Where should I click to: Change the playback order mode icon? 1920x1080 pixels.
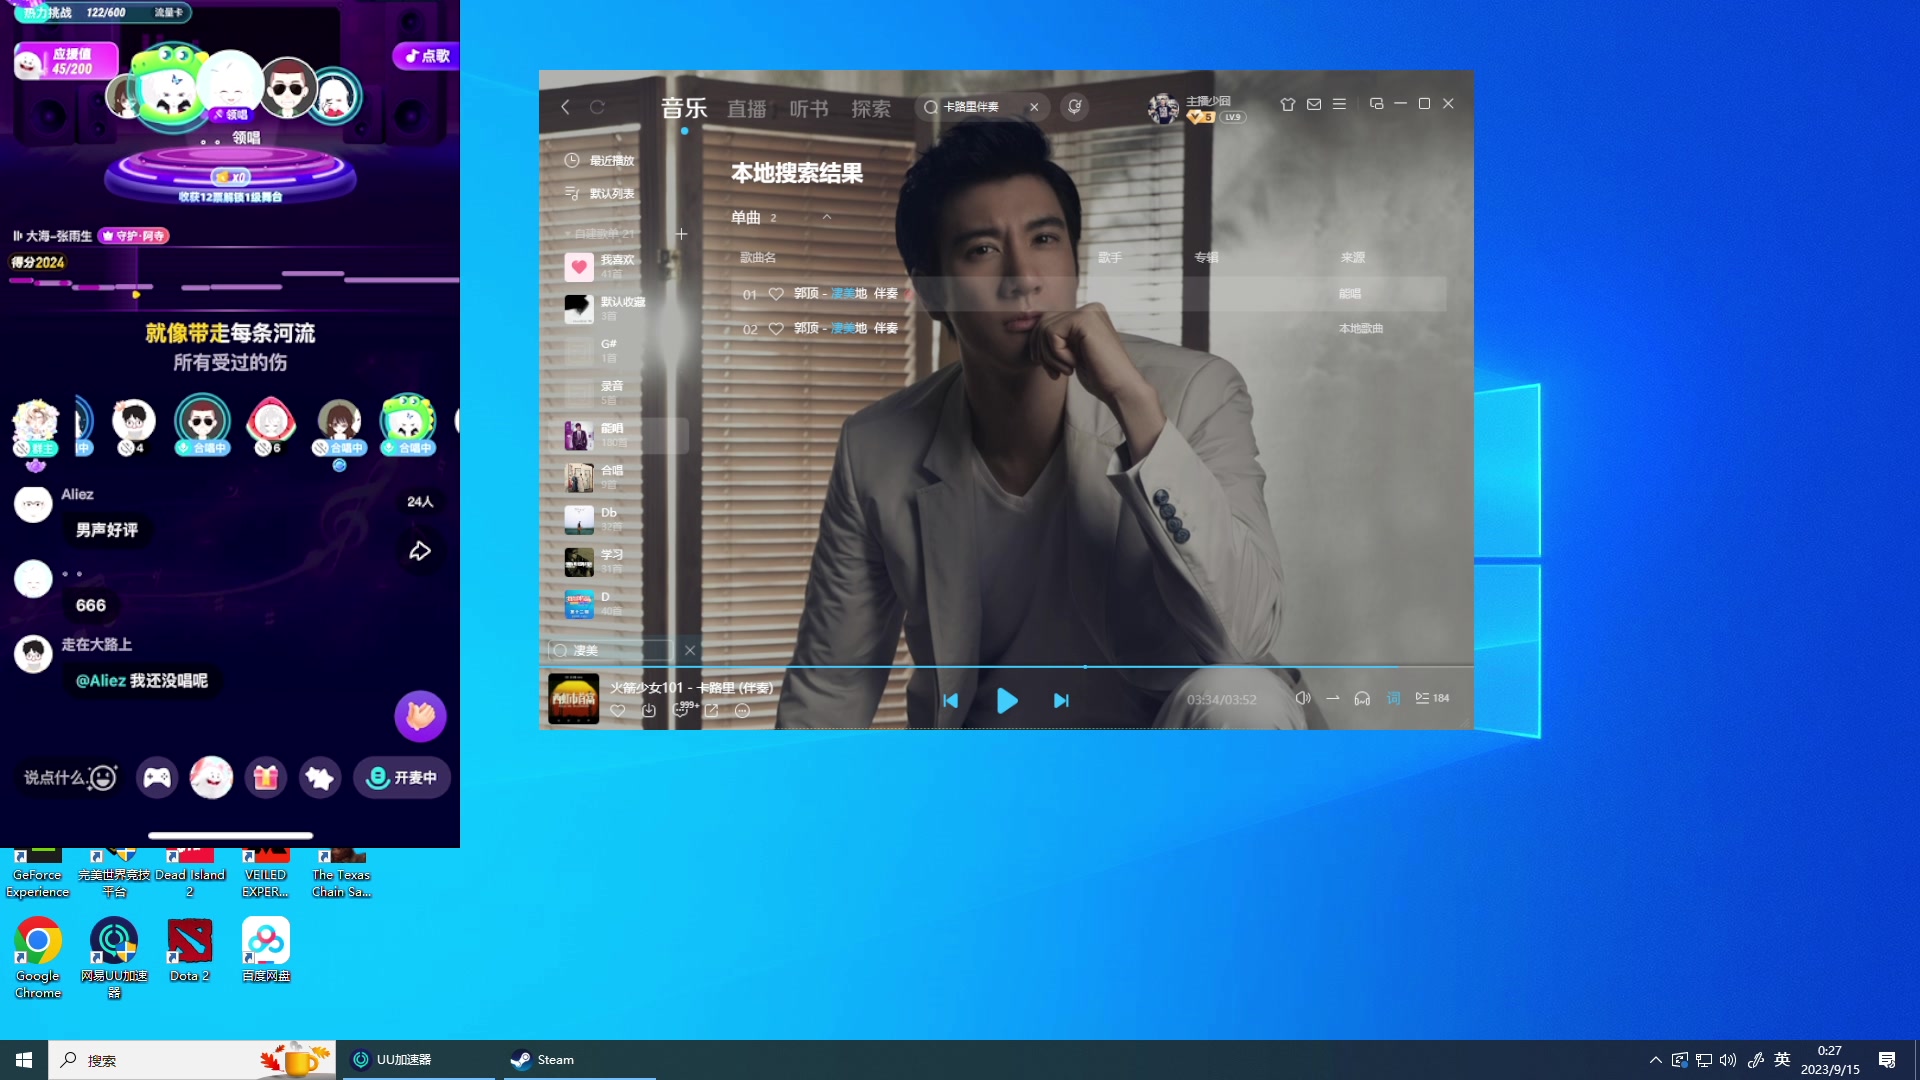pyautogui.click(x=1333, y=698)
